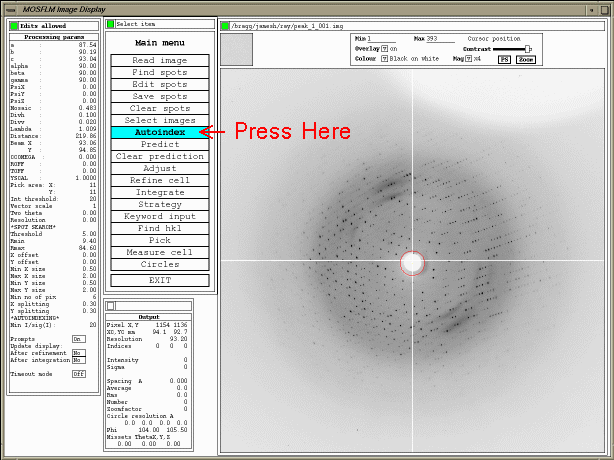The image size is (614, 460).
Task: Click the Lambda value 1.009
Action: point(87,129)
